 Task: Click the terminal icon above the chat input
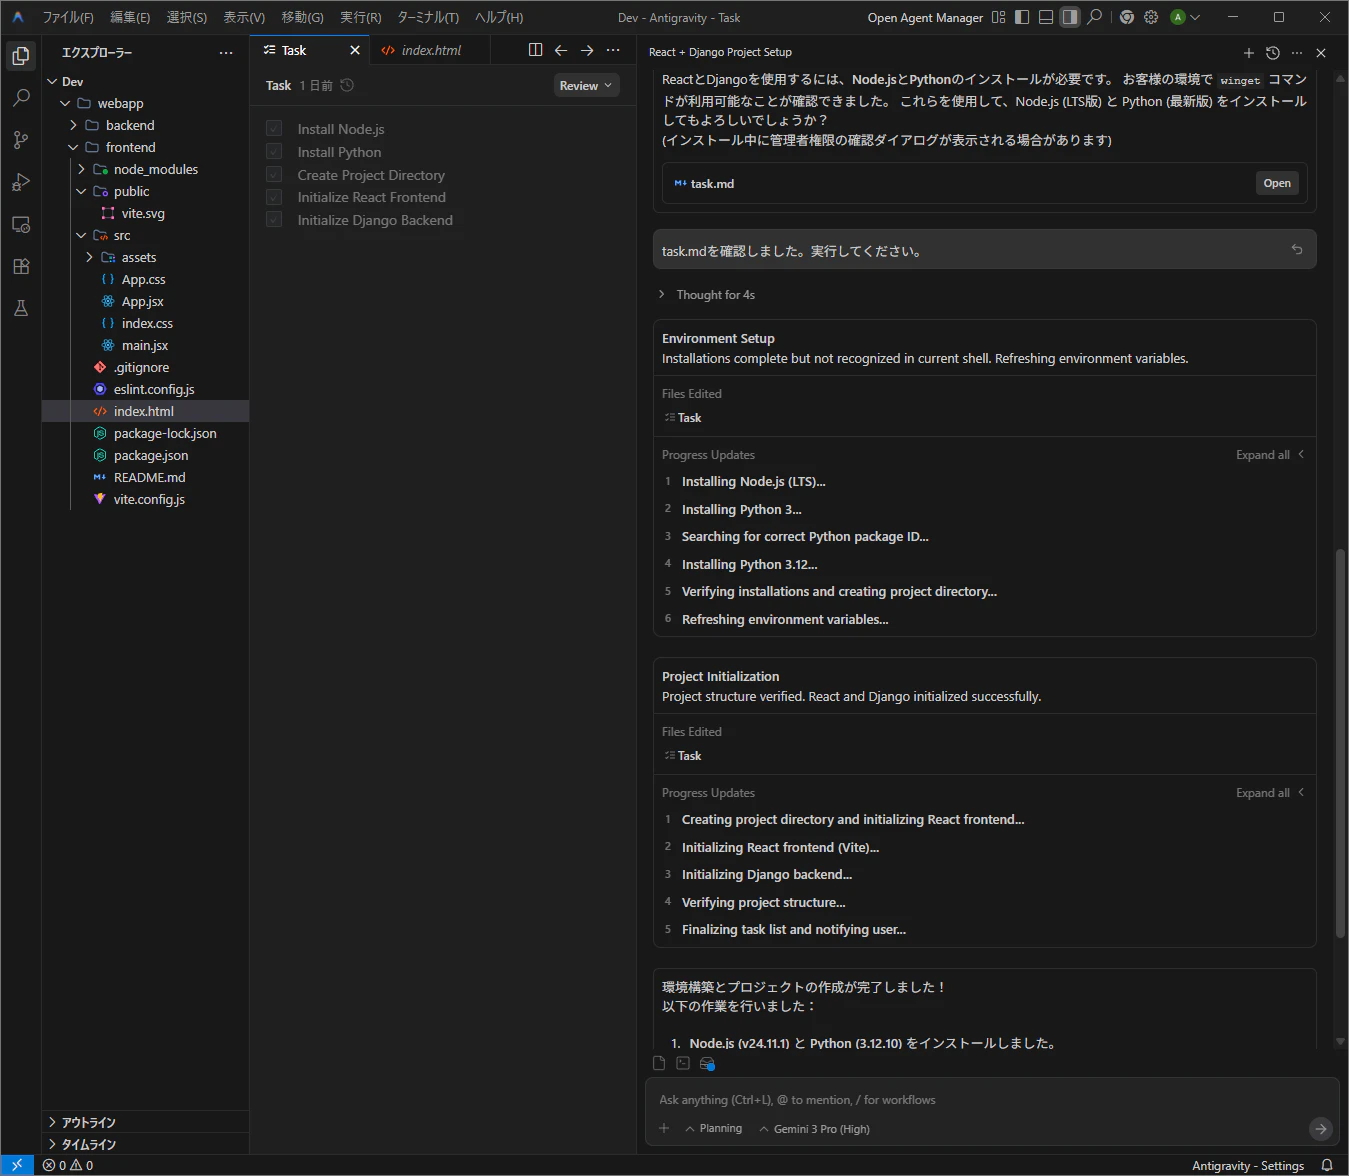coord(683,1063)
